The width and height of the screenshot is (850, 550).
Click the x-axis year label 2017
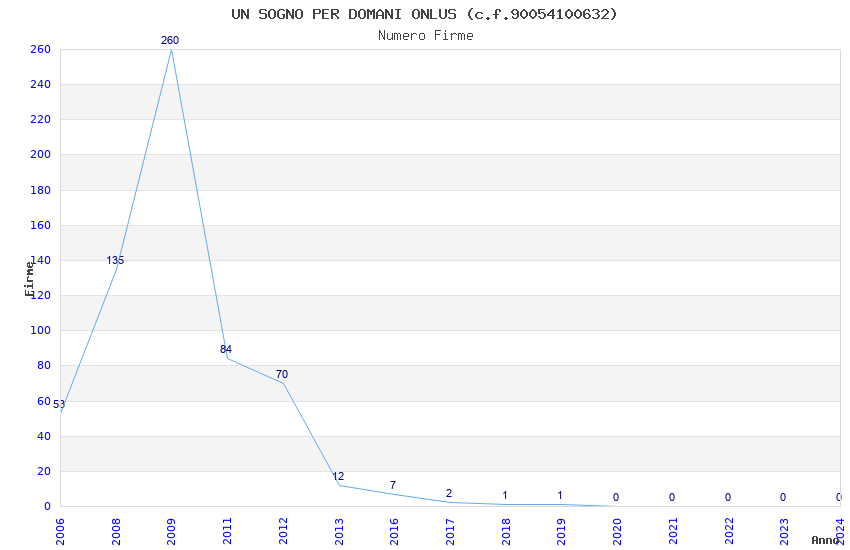click(450, 531)
